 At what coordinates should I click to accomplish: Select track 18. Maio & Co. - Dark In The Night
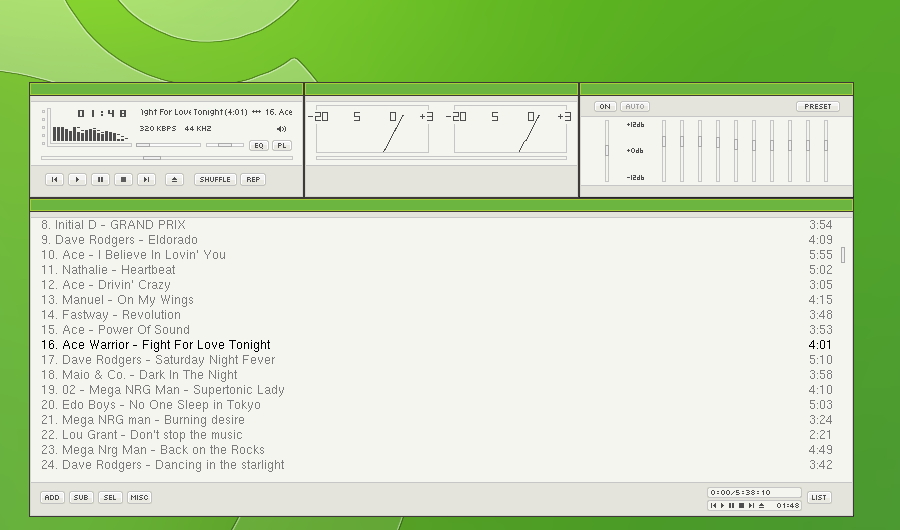437,375
